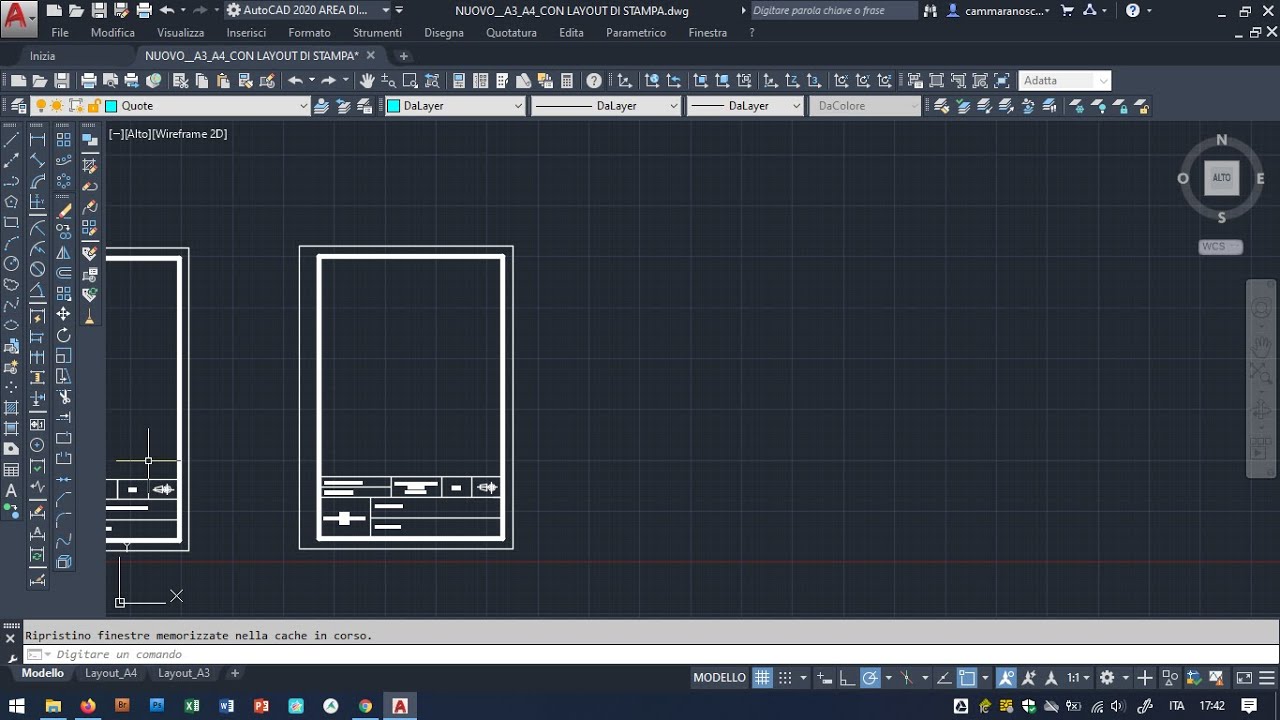Toggle Snap mode dotted grid in status bar
This screenshot has height=720, width=1280.
coord(785,678)
